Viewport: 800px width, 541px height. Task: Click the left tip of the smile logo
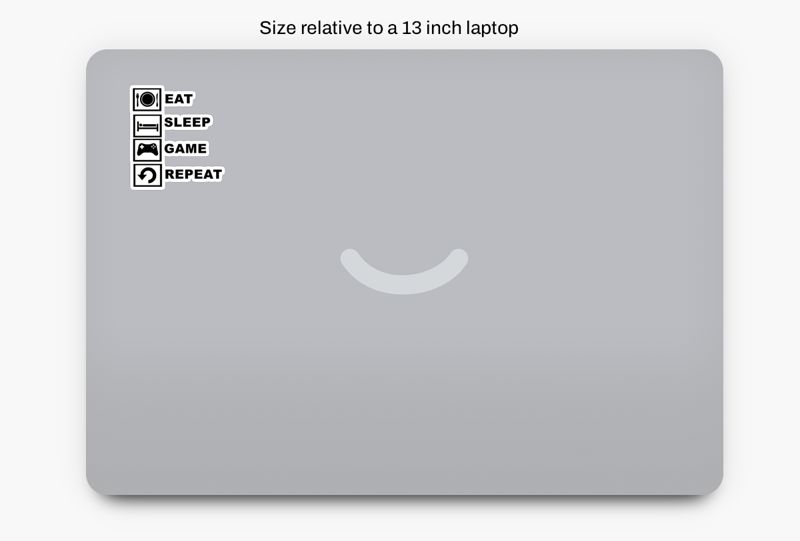point(349,256)
